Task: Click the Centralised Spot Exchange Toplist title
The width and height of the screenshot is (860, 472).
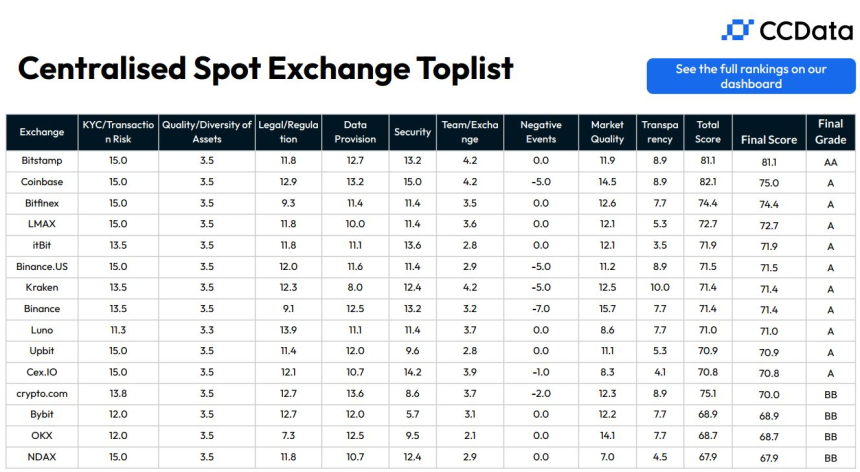Action: tap(265, 68)
